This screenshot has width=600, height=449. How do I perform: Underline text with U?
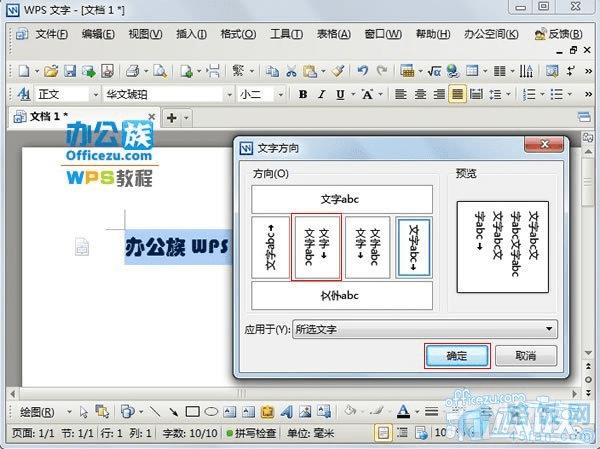[340, 94]
